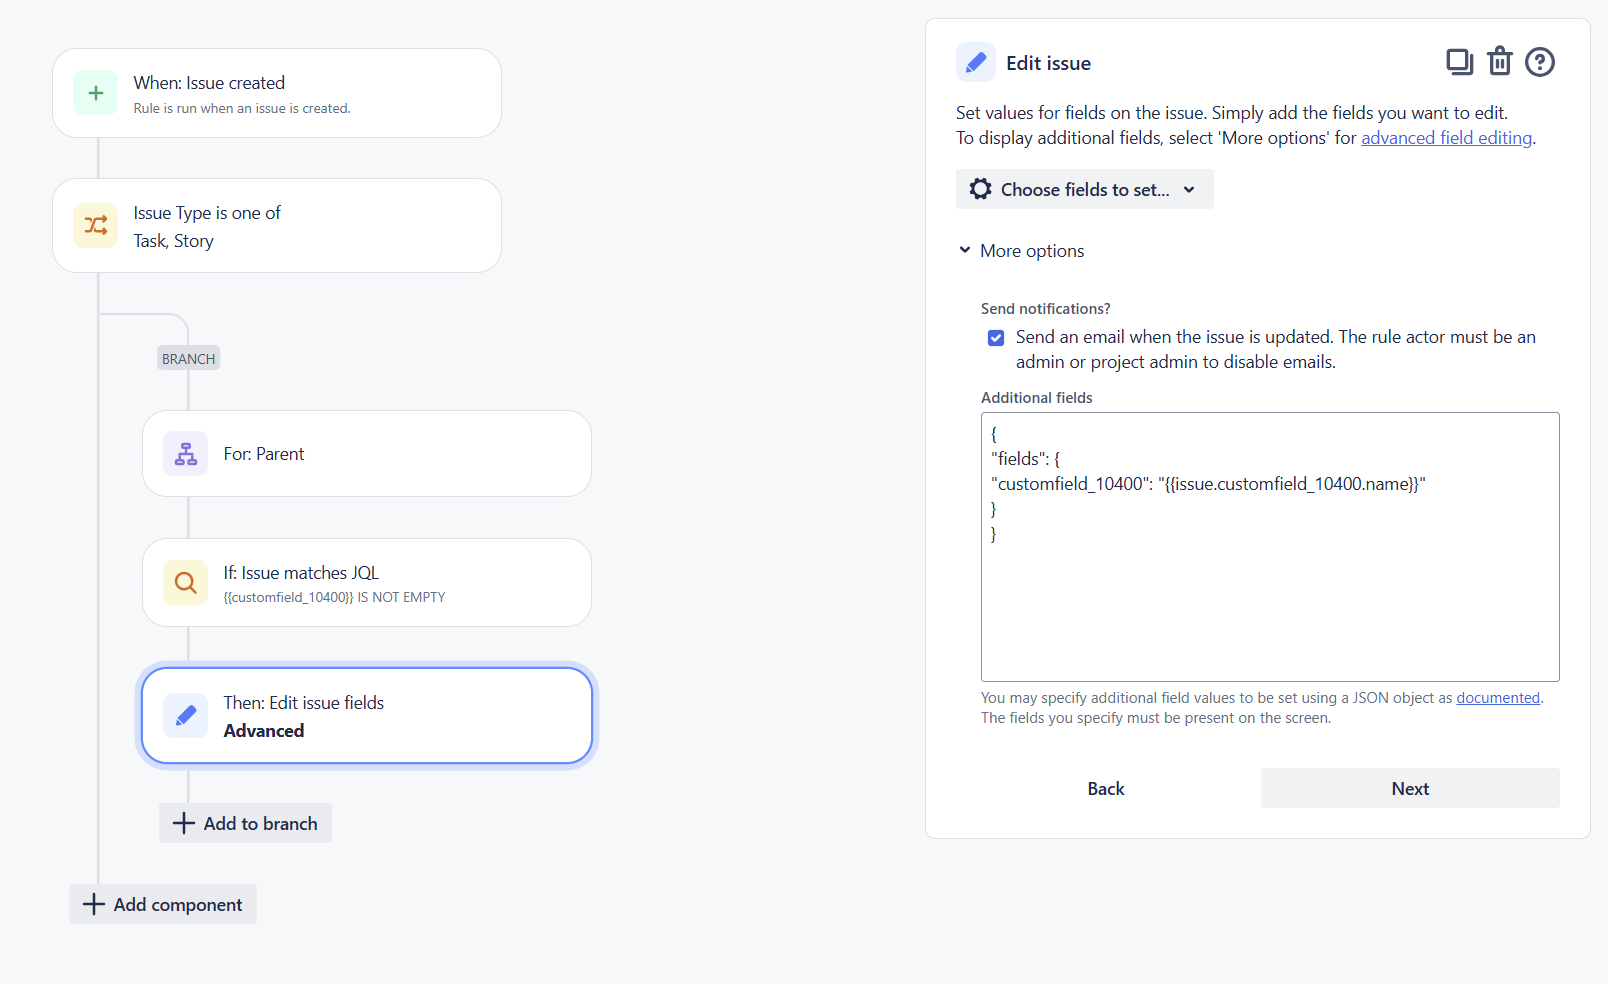This screenshot has height=984, width=1608.
Task: Click the Back button
Action: (1106, 788)
